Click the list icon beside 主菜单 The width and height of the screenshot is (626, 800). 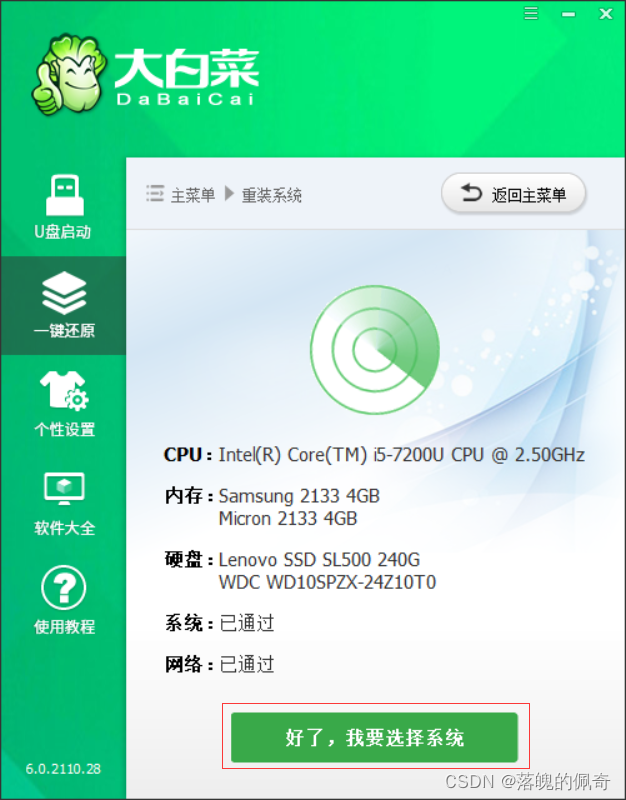(x=155, y=194)
